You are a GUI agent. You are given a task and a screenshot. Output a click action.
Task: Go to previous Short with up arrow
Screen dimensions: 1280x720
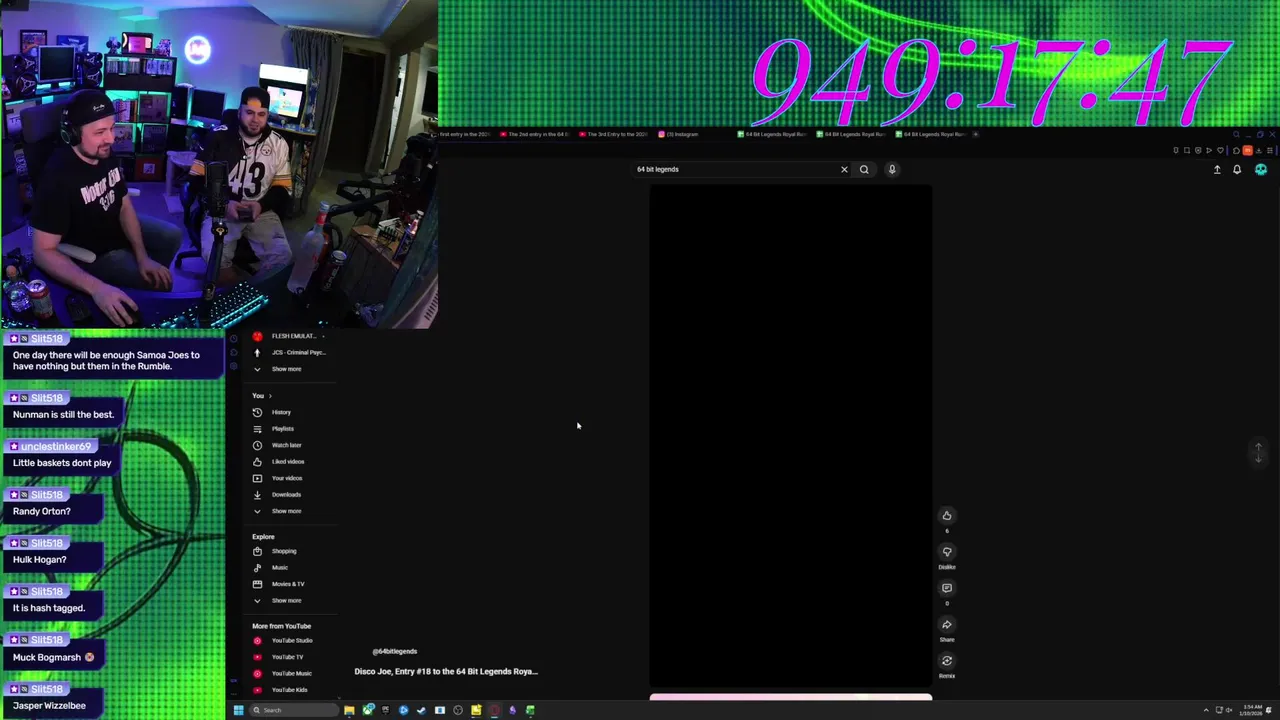[1259, 447]
